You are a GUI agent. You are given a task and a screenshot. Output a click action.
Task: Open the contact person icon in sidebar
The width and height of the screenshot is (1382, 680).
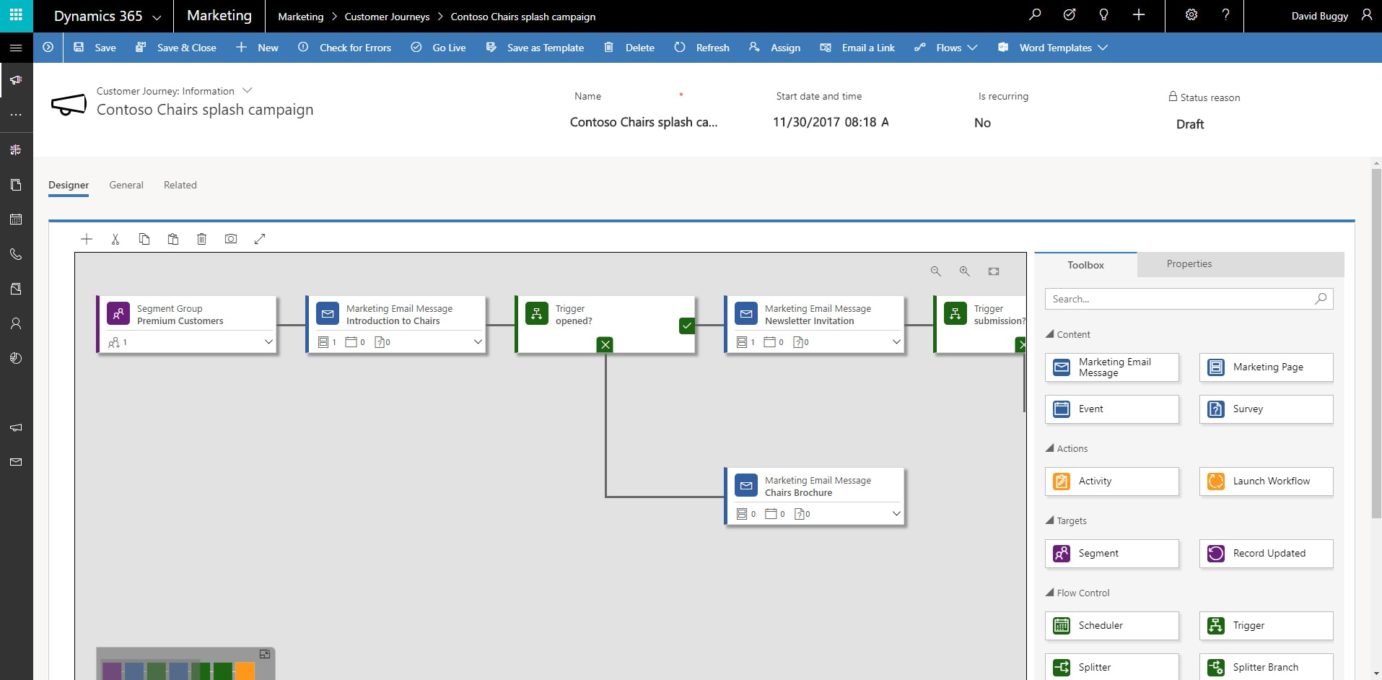(x=16, y=323)
